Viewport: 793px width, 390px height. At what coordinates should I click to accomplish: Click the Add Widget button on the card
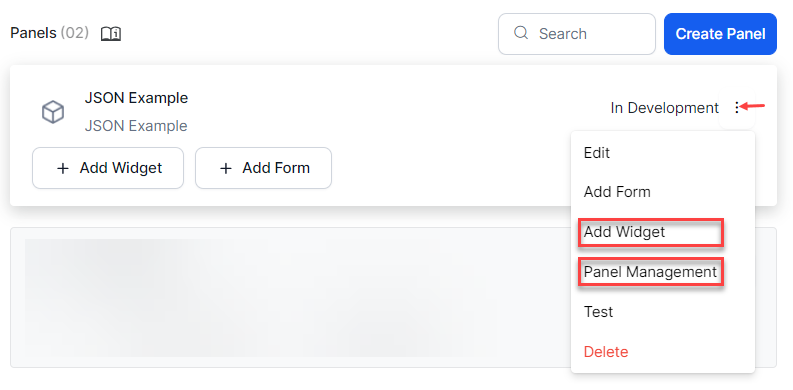pos(108,168)
